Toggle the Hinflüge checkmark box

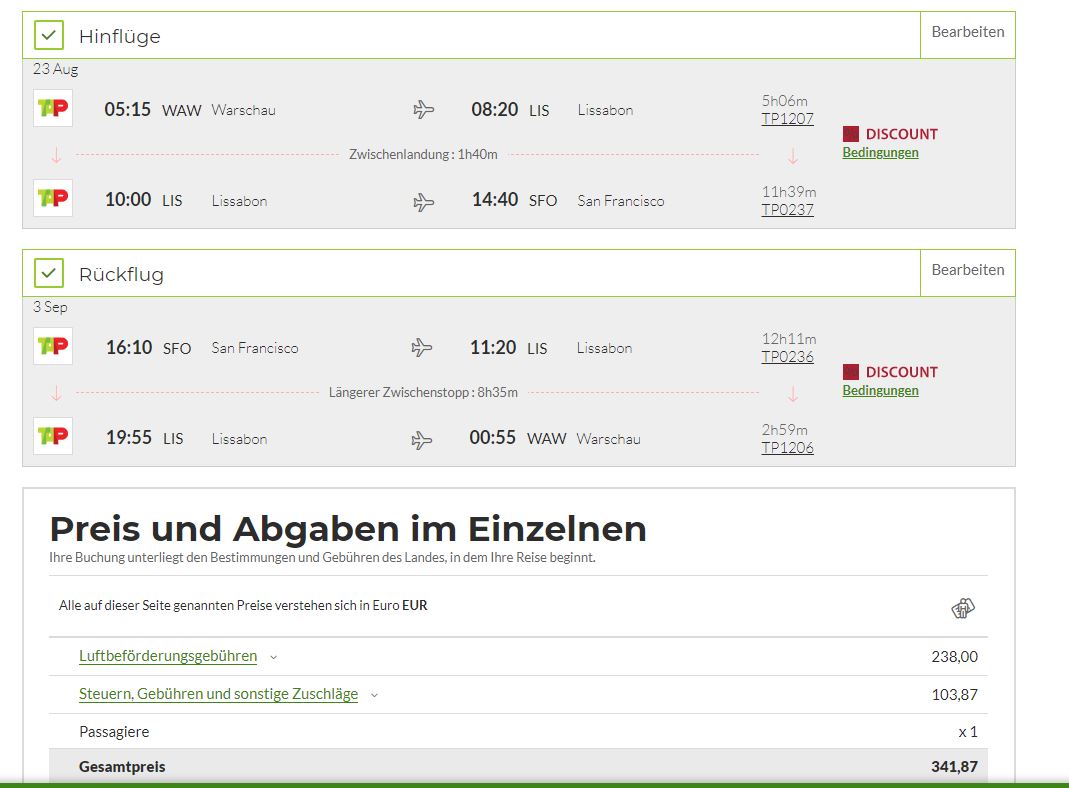[48, 35]
